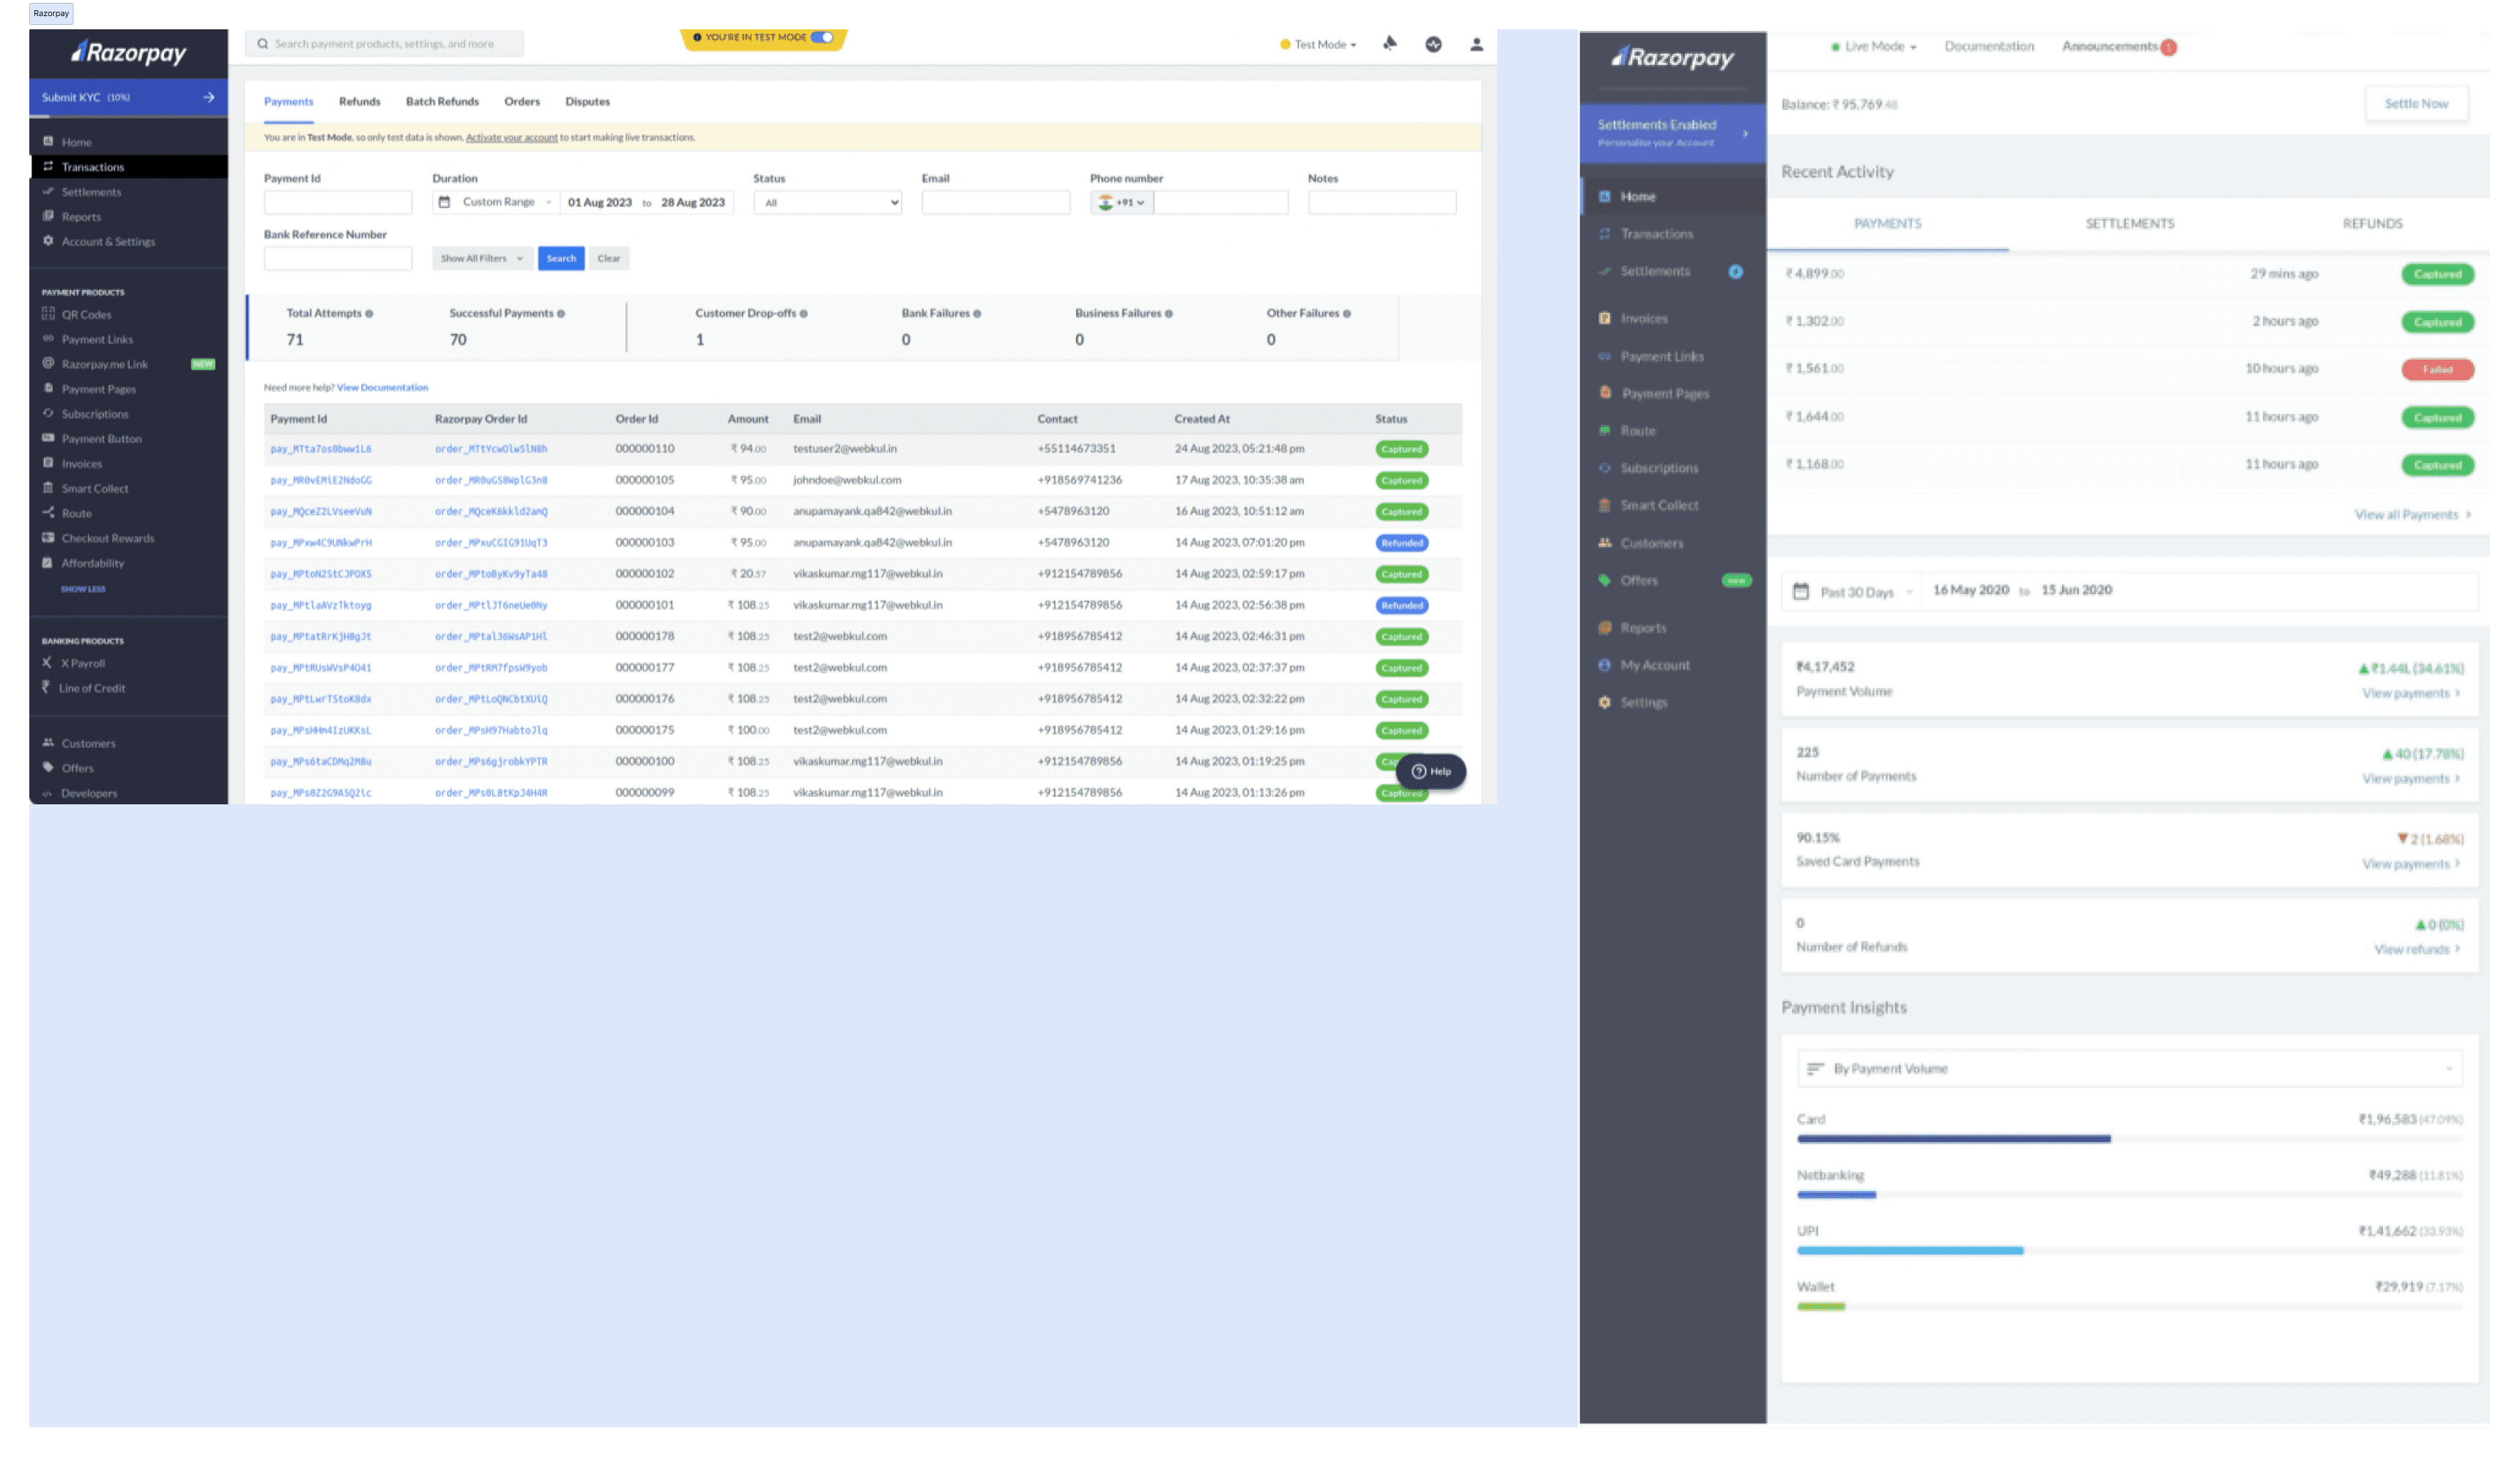Click the View refunds link
The height and width of the screenshot is (1457, 2520).
tap(2416, 949)
